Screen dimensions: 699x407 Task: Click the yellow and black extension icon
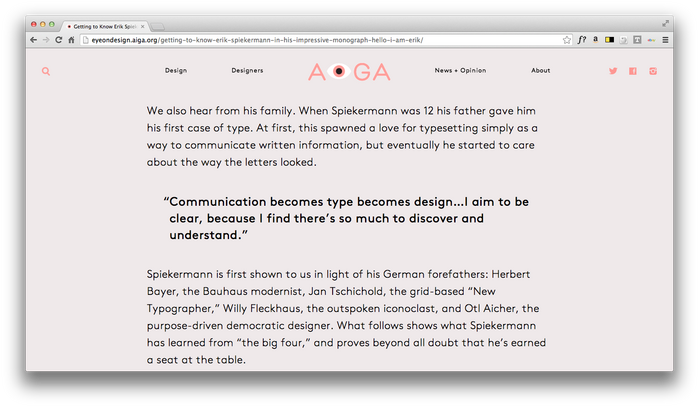click(x=609, y=40)
